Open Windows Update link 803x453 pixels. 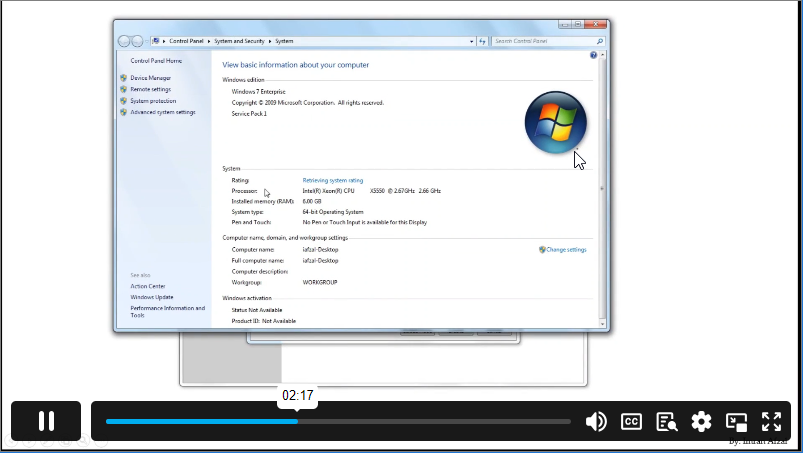click(152, 297)
